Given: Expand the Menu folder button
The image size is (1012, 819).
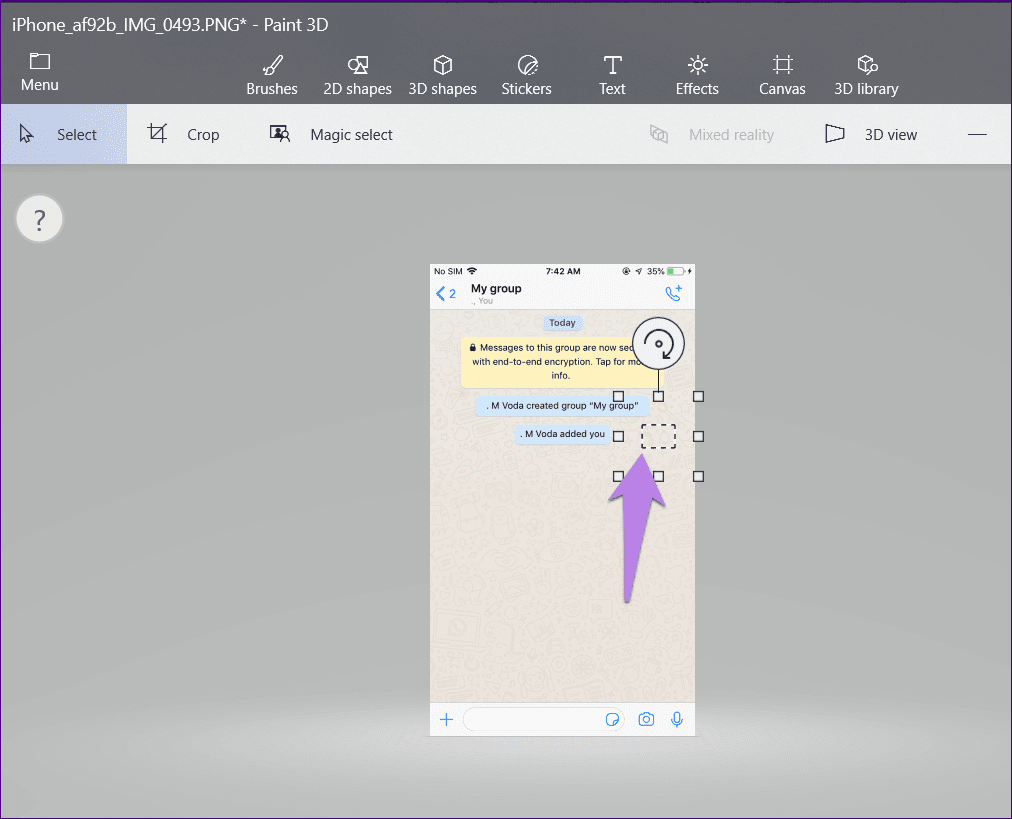Looking at the screenshot, I should click(40, 73).
